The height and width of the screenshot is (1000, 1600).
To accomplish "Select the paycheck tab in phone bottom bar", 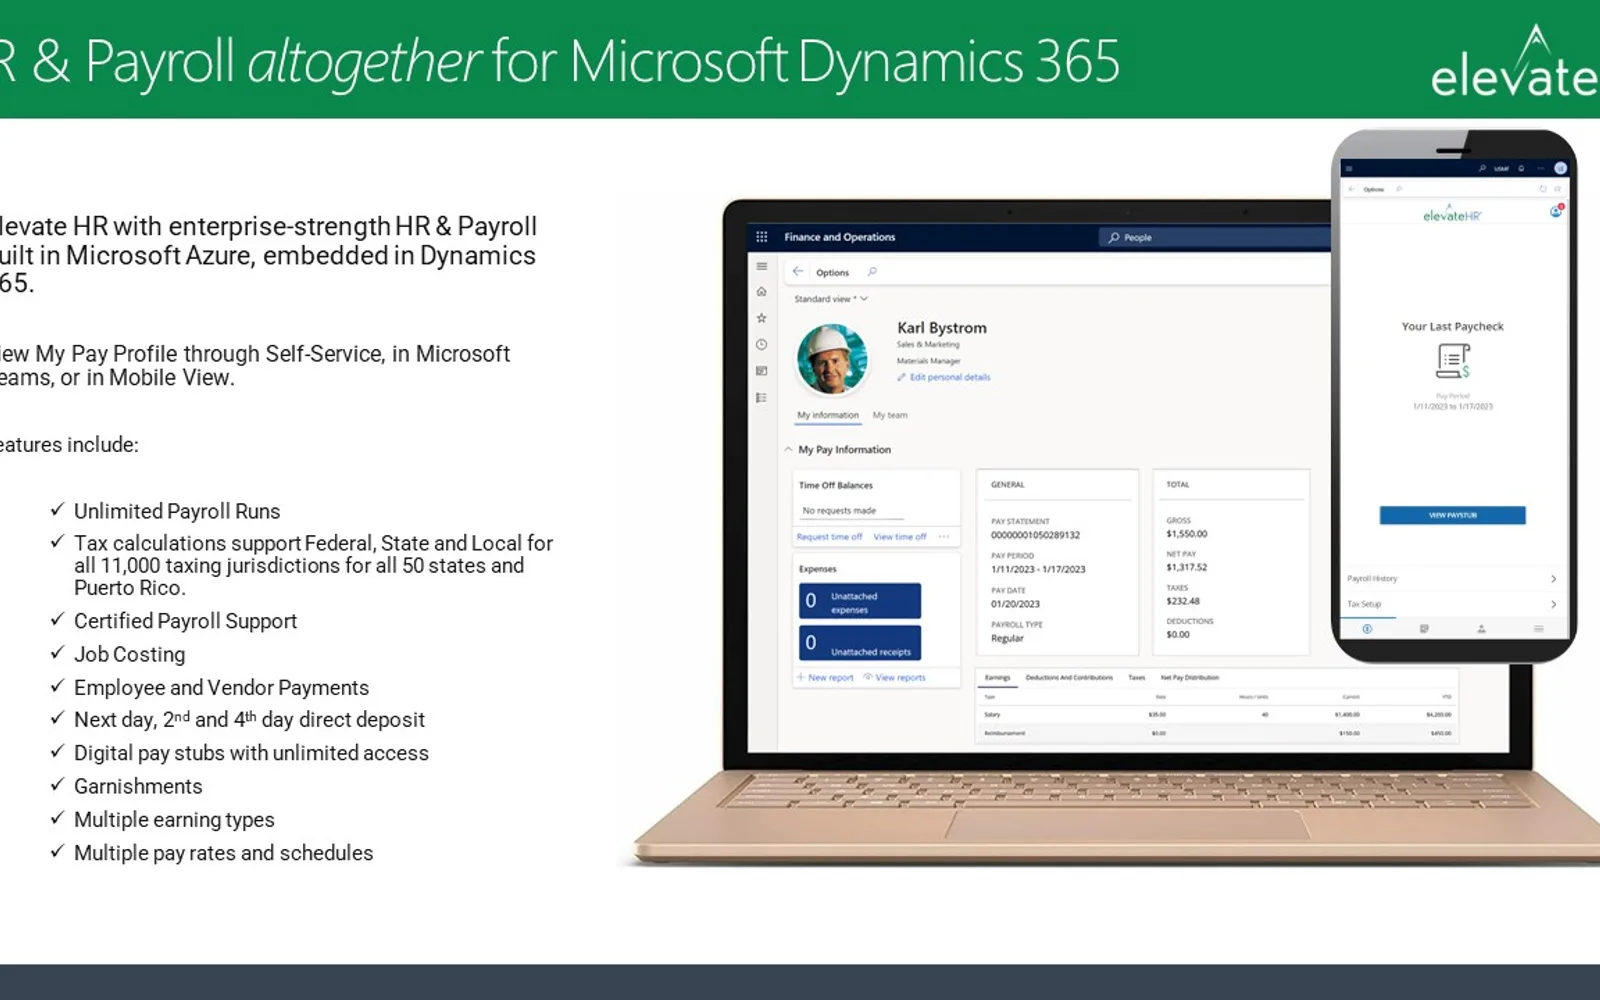I will tap(1367, 629).
